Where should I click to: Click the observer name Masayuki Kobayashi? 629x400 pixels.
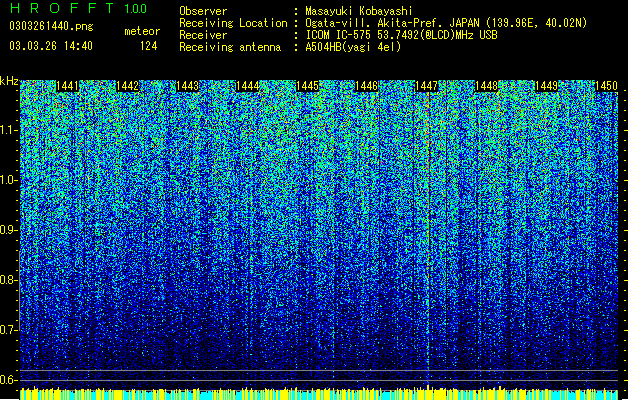[x=359, y=11]
